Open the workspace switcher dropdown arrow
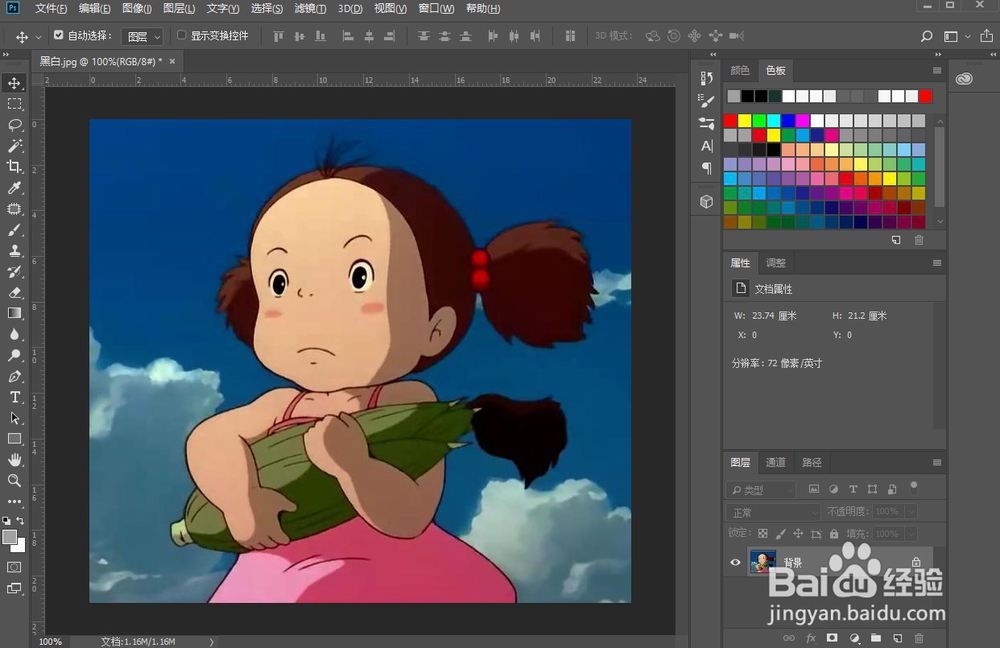This screenshot has height=648, width=1000. click(968, 37)
